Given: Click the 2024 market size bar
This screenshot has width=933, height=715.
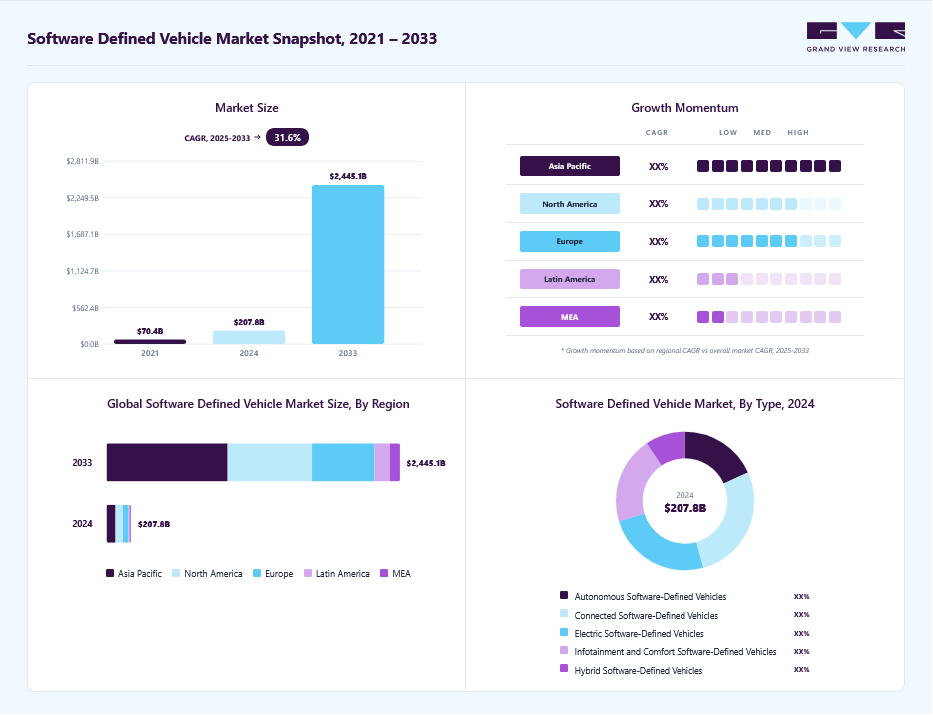Looking at the screenshot, I should pyautogui.click(x=249, y=337).
